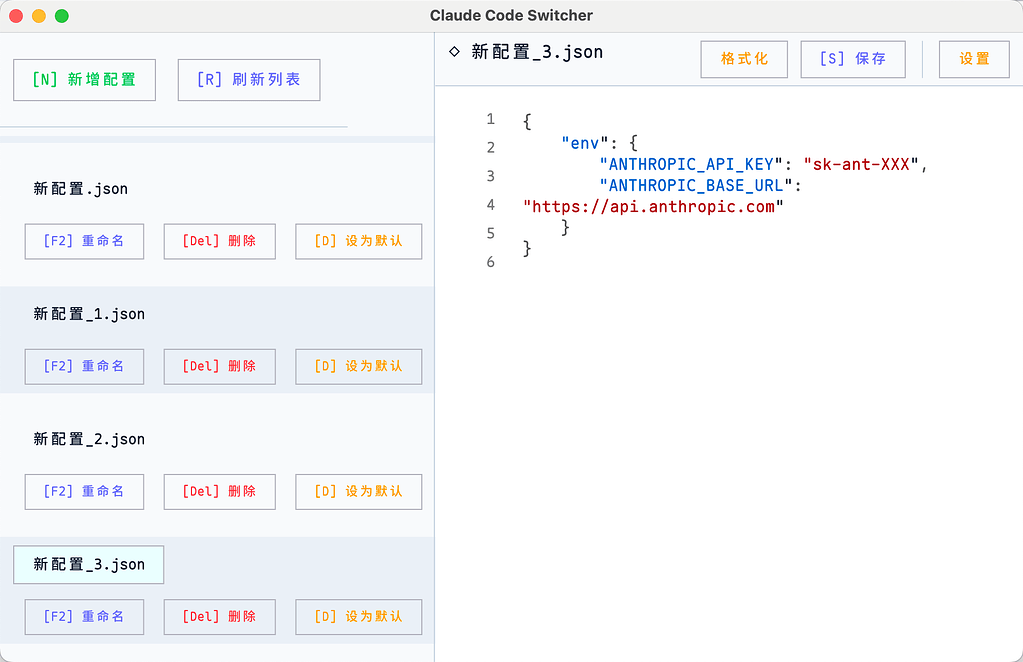This screenshot has height=662, width=1023.
Task: Click the https://api.anthropic.com URL string
Action: point(653,207)
